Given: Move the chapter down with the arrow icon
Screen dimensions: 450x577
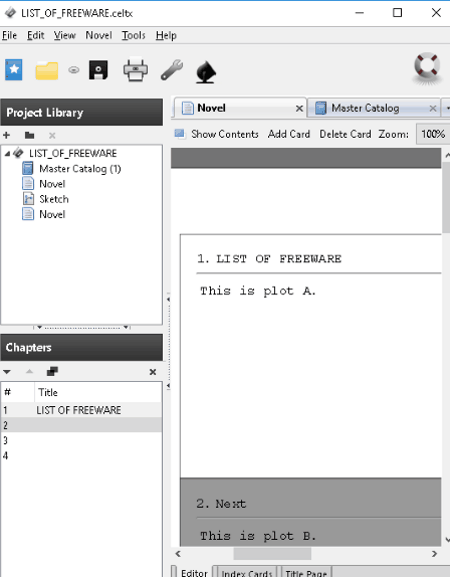Looking at the screenshot, I should pos(7,372).
